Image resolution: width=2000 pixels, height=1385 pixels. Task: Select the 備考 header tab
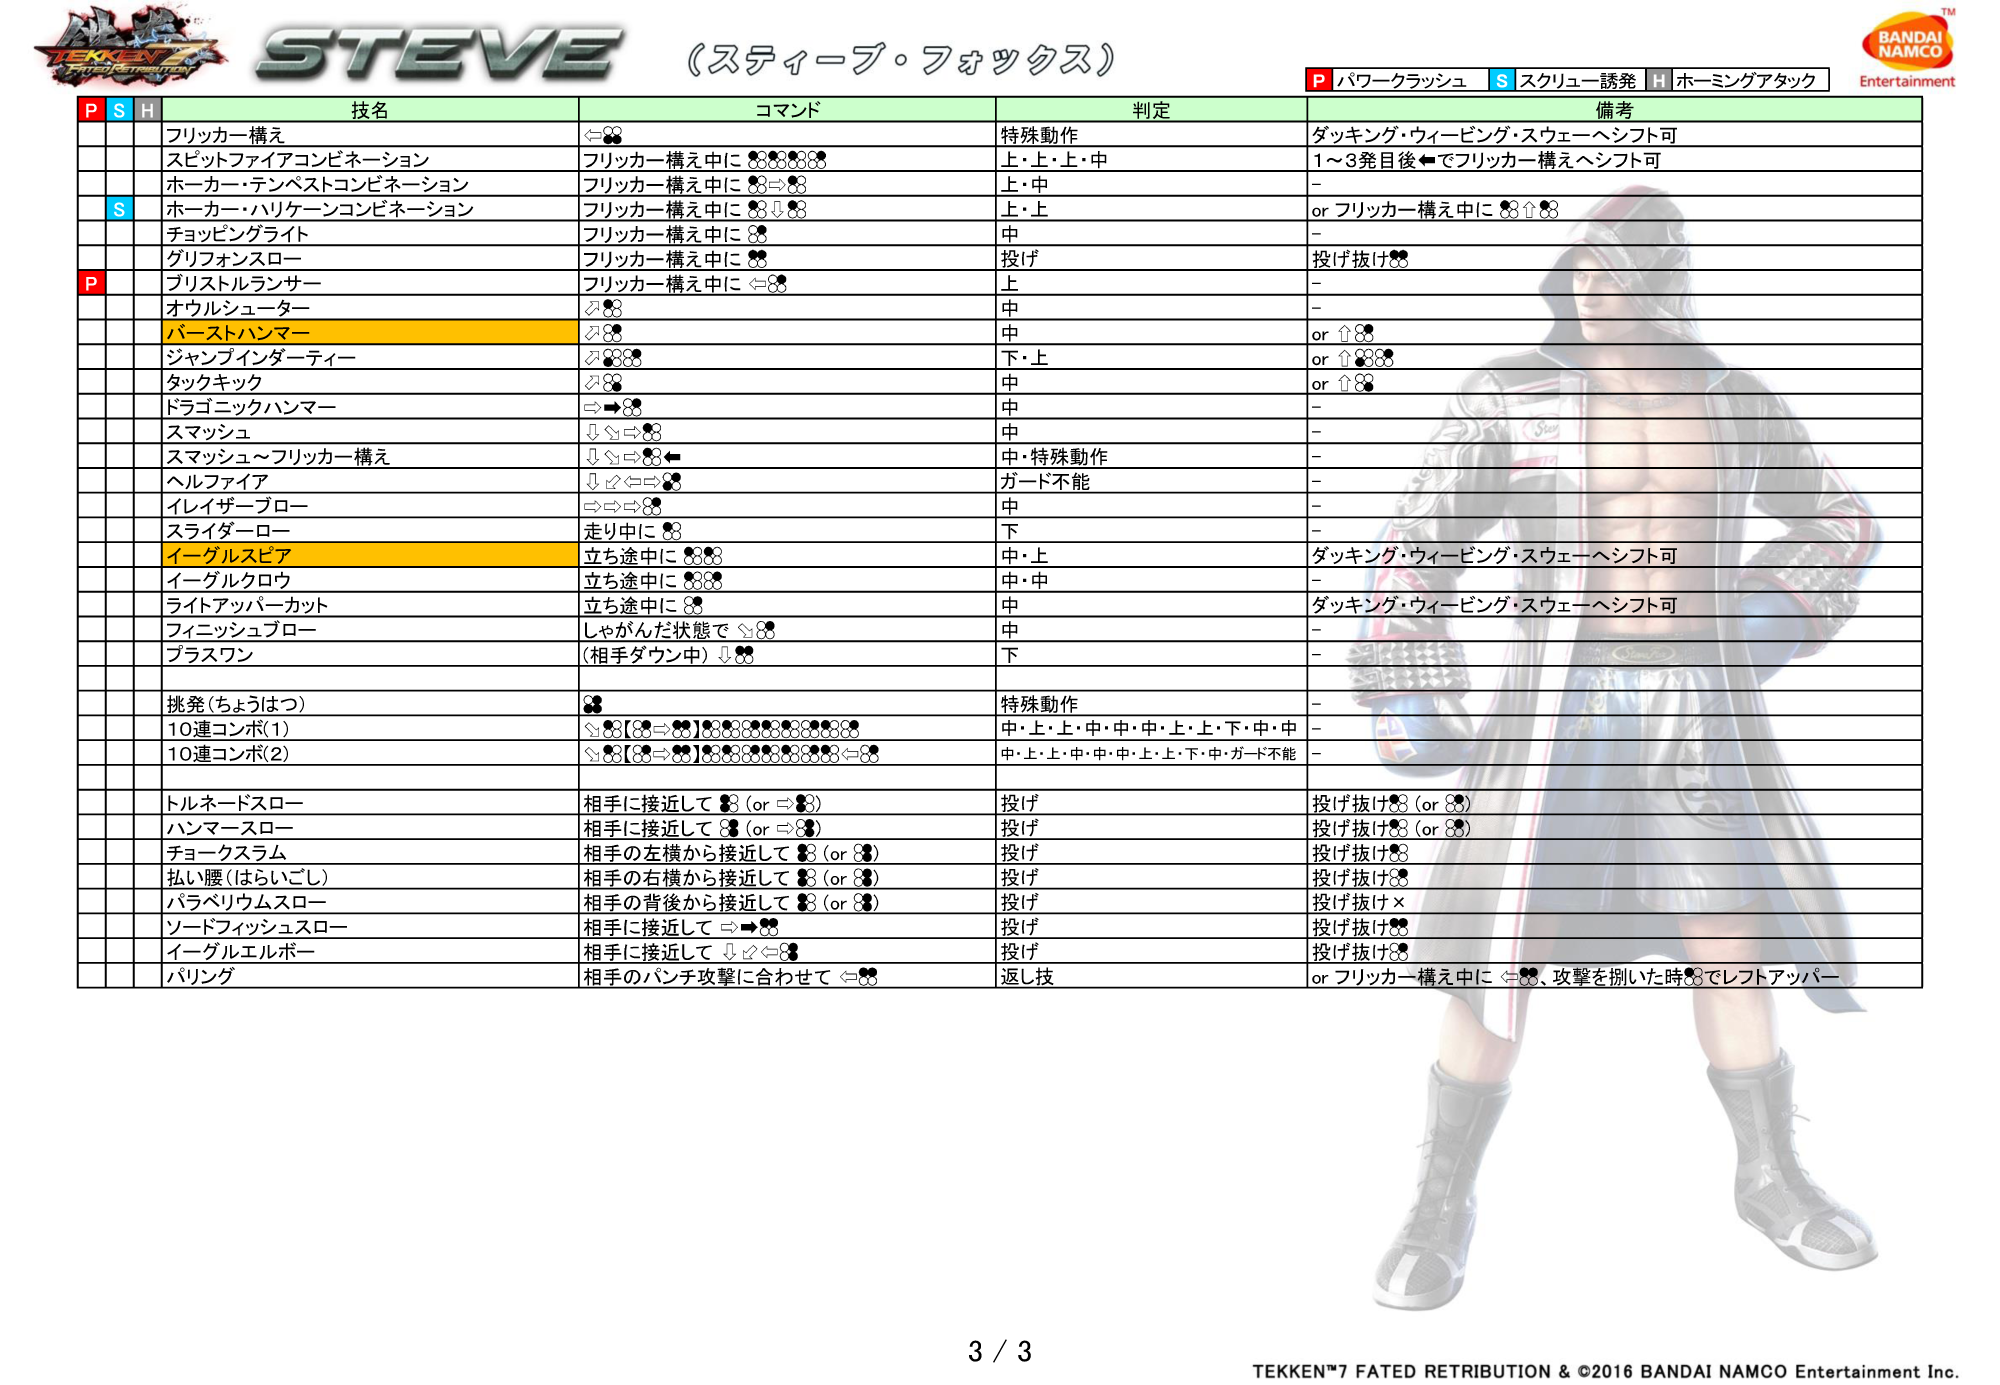point(1614,111)
